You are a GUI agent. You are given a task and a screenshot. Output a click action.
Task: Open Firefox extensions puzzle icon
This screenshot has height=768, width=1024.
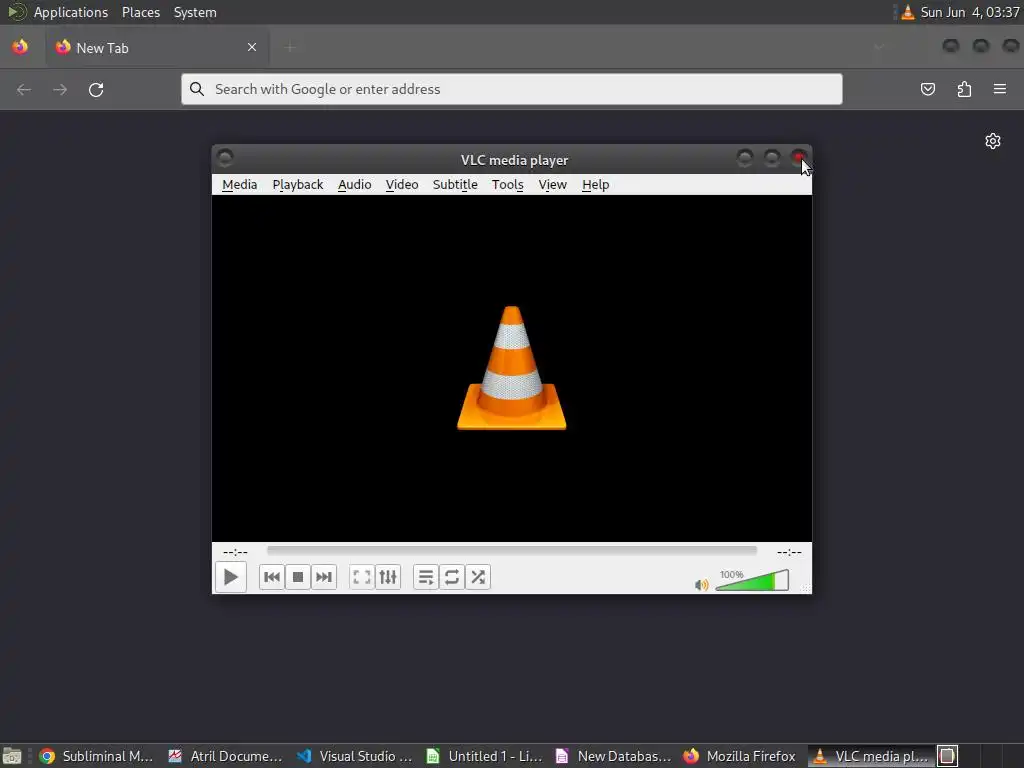click(964, 89)
